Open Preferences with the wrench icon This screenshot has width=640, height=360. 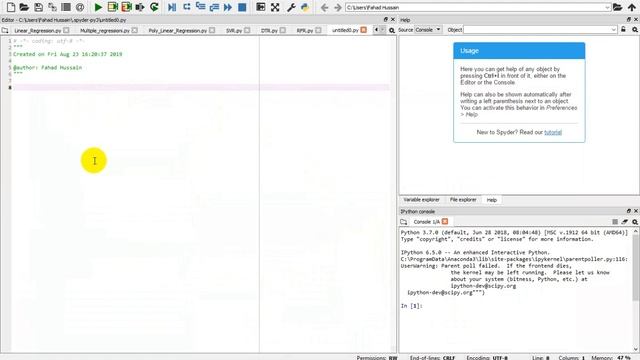tap(291, 7)
